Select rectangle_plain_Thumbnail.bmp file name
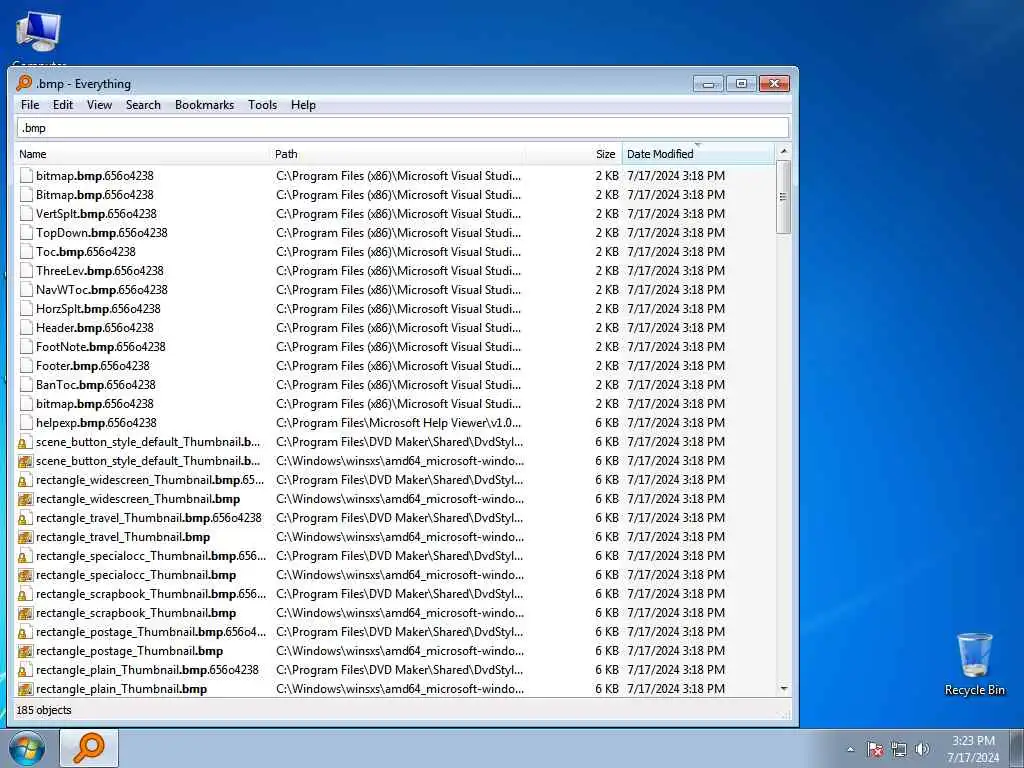 121,688
